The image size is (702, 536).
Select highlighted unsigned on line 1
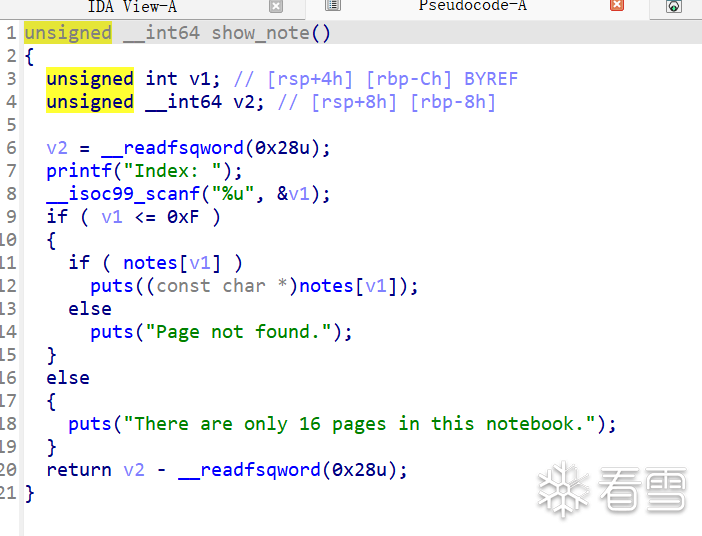[68, 33]
